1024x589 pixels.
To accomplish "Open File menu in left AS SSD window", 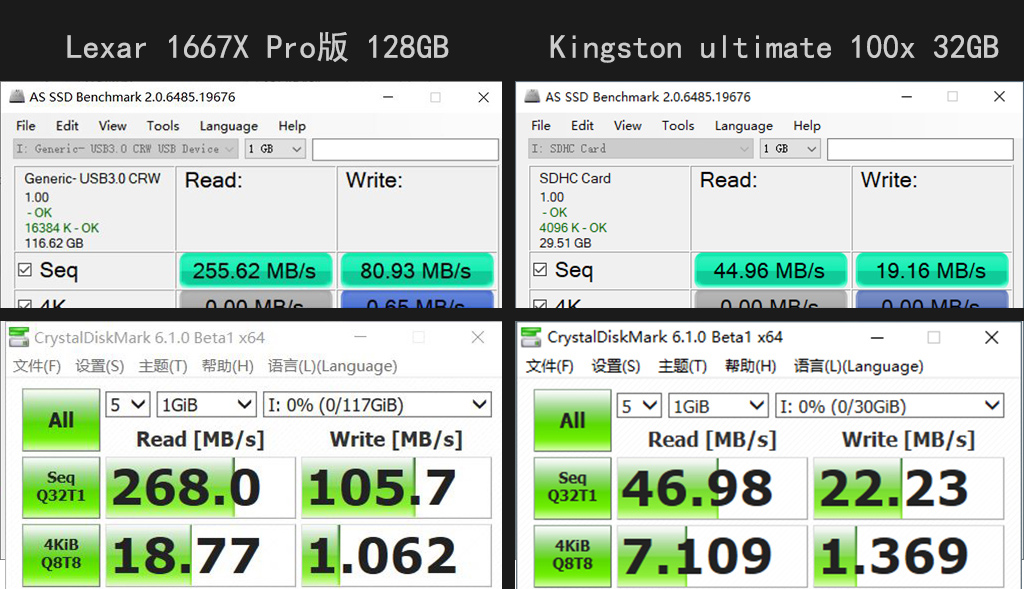I will (26, 125).
